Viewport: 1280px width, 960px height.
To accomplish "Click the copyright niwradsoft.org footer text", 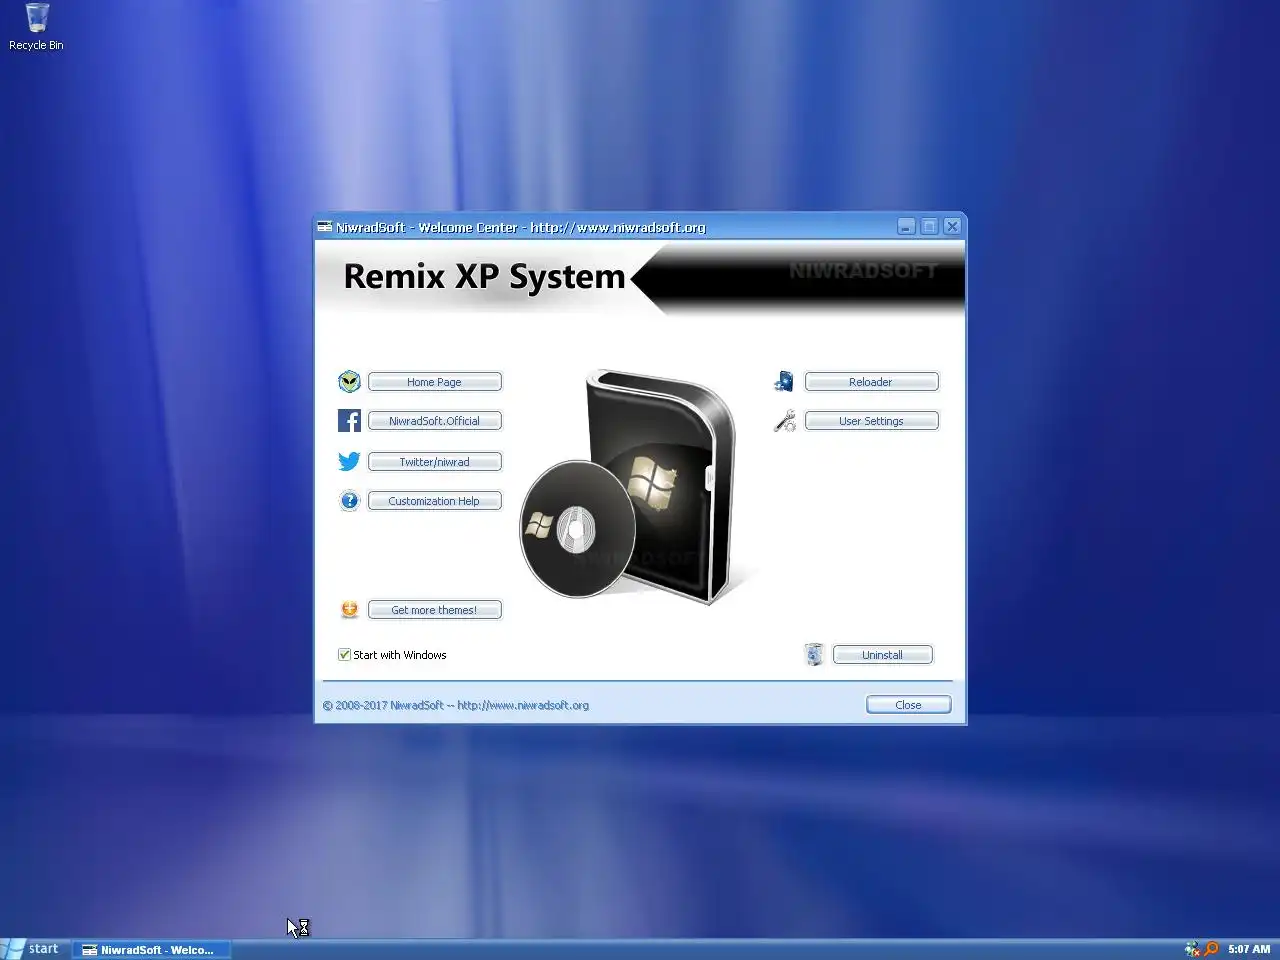I will 456,705.
